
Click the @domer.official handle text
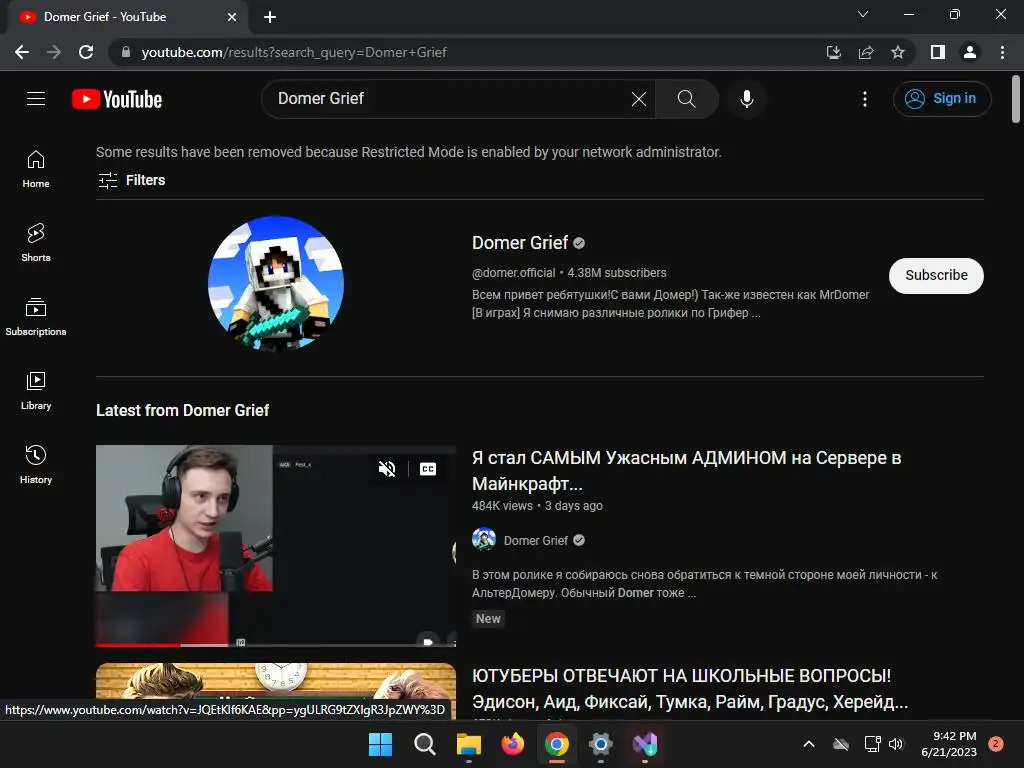(513, 273)
